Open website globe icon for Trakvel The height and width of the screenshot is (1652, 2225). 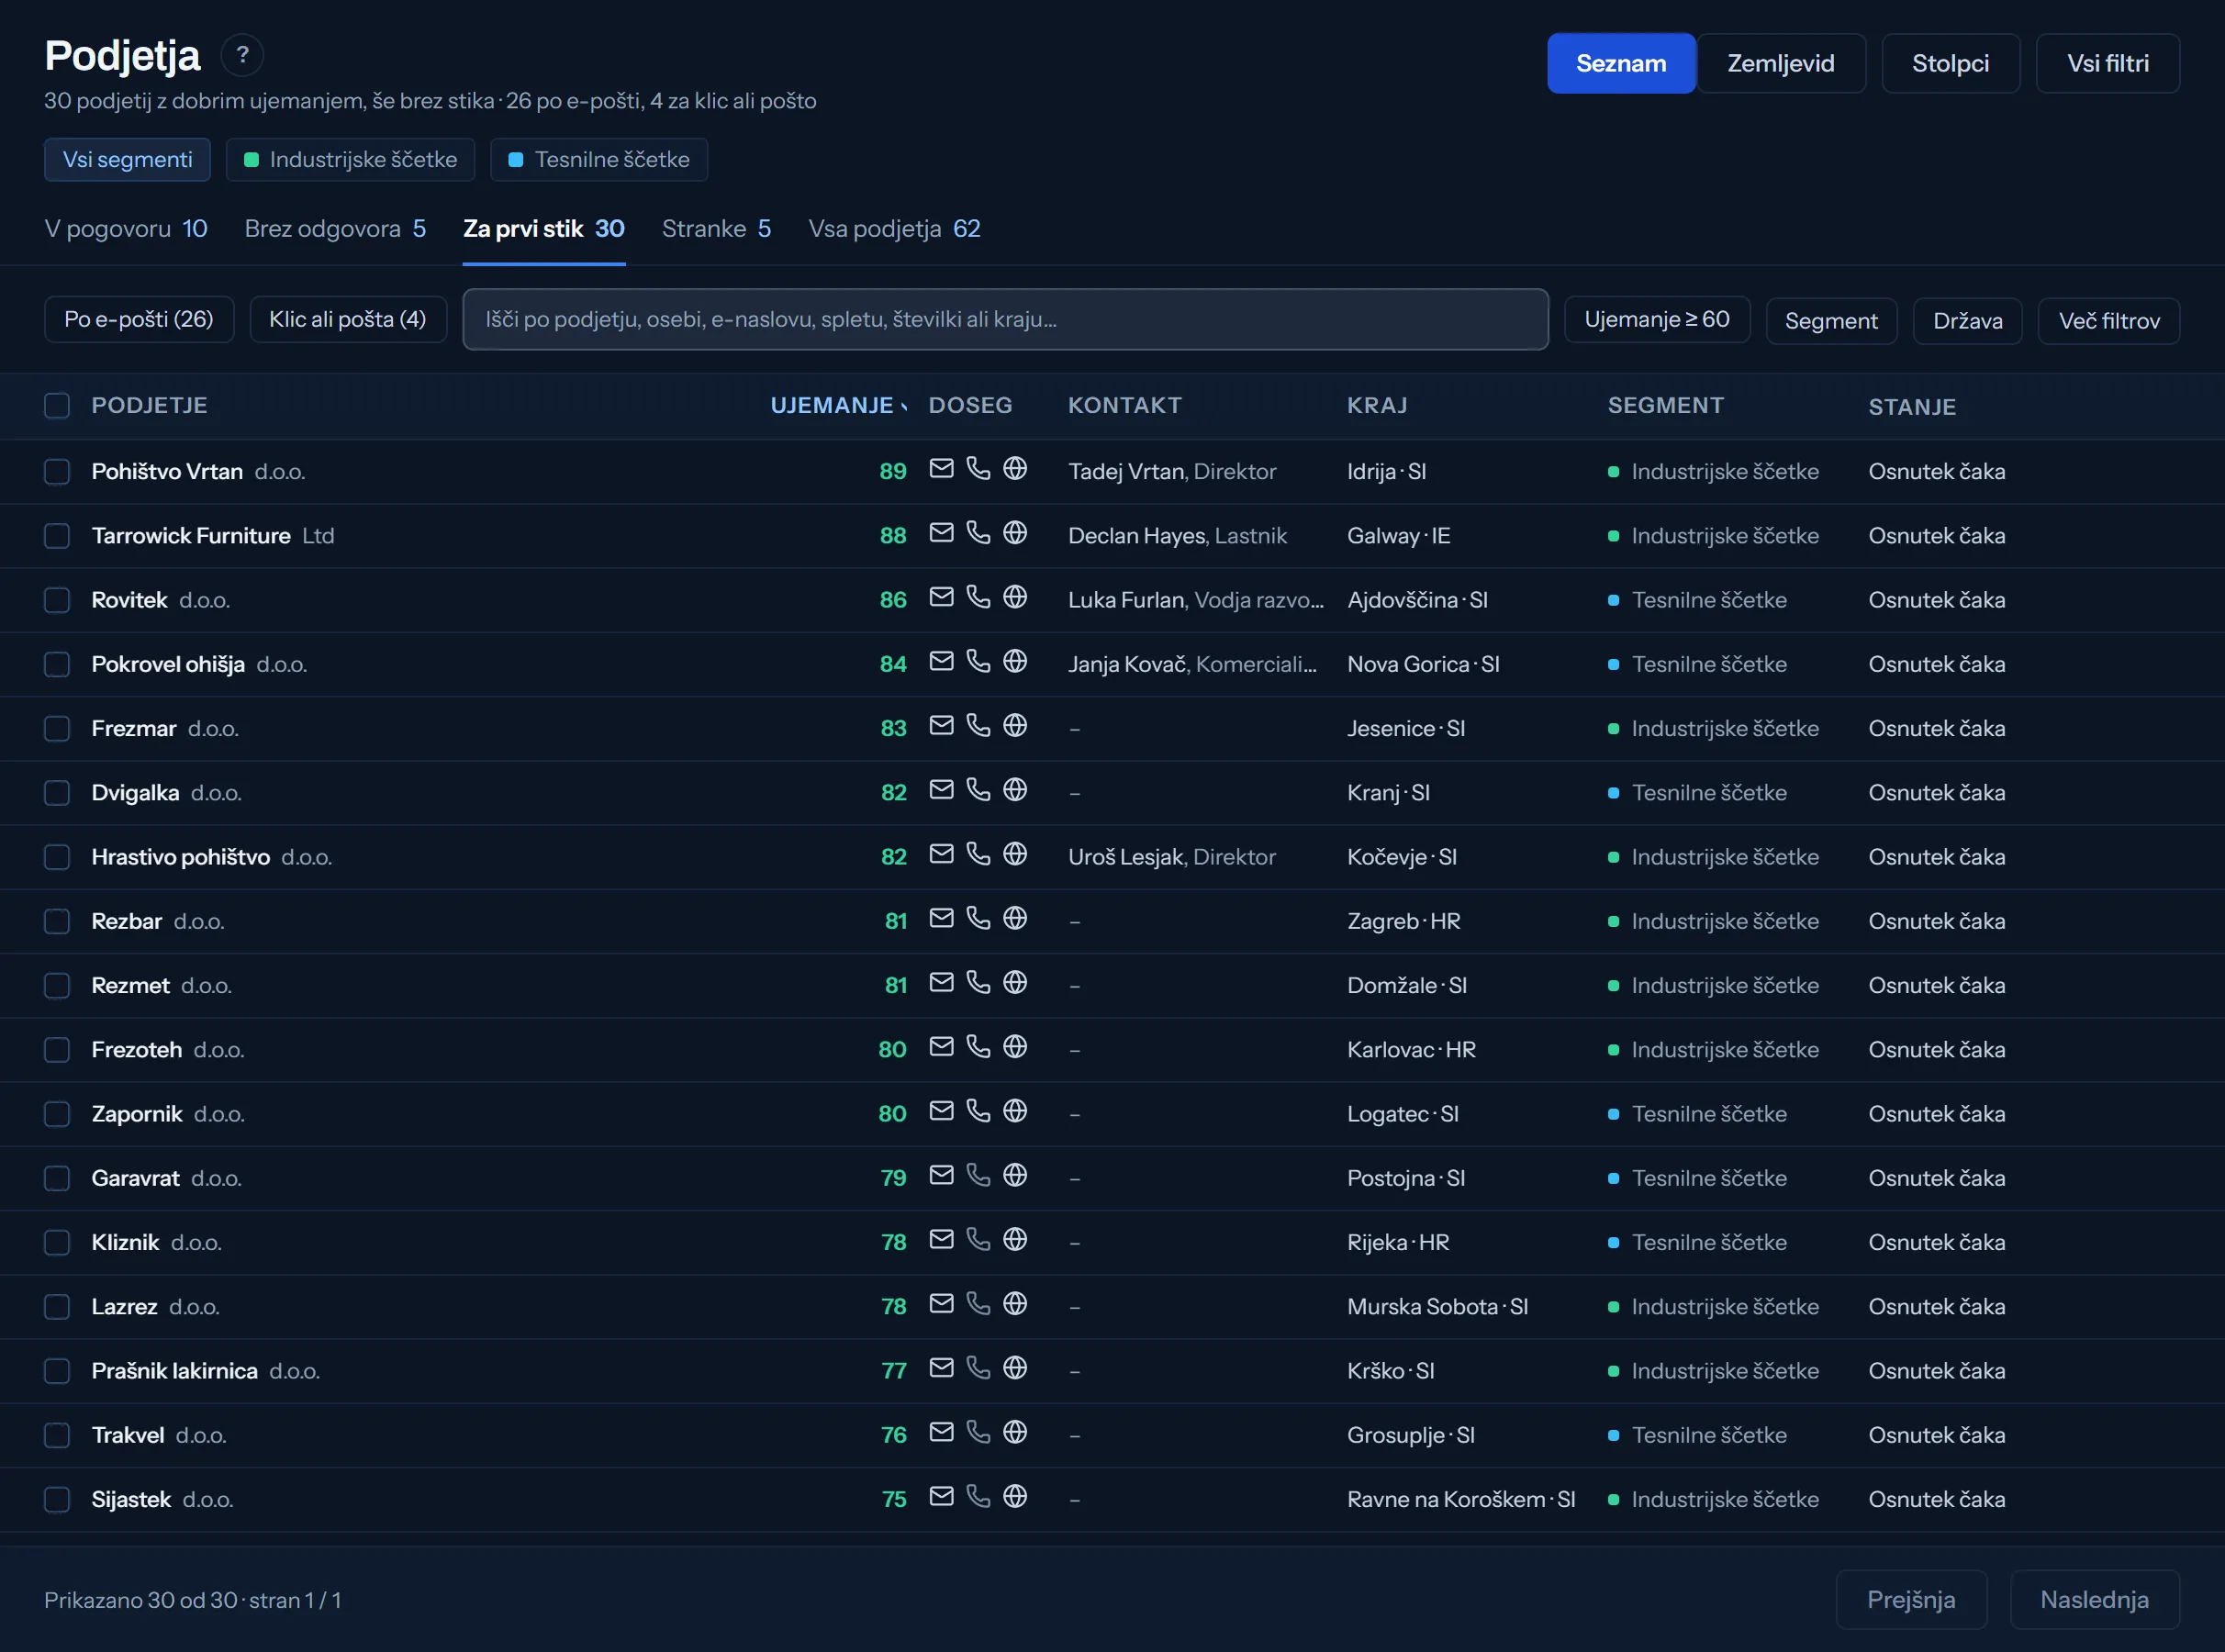point(1015,1433)
